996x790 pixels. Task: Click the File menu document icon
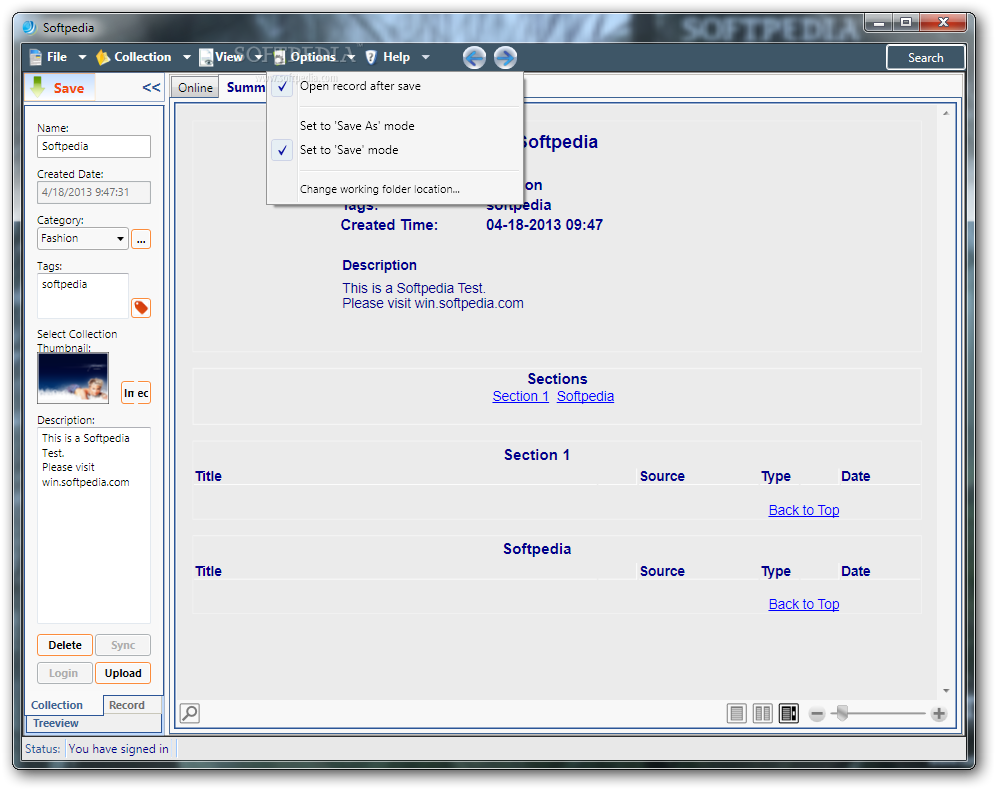click(x=36, y=58)
